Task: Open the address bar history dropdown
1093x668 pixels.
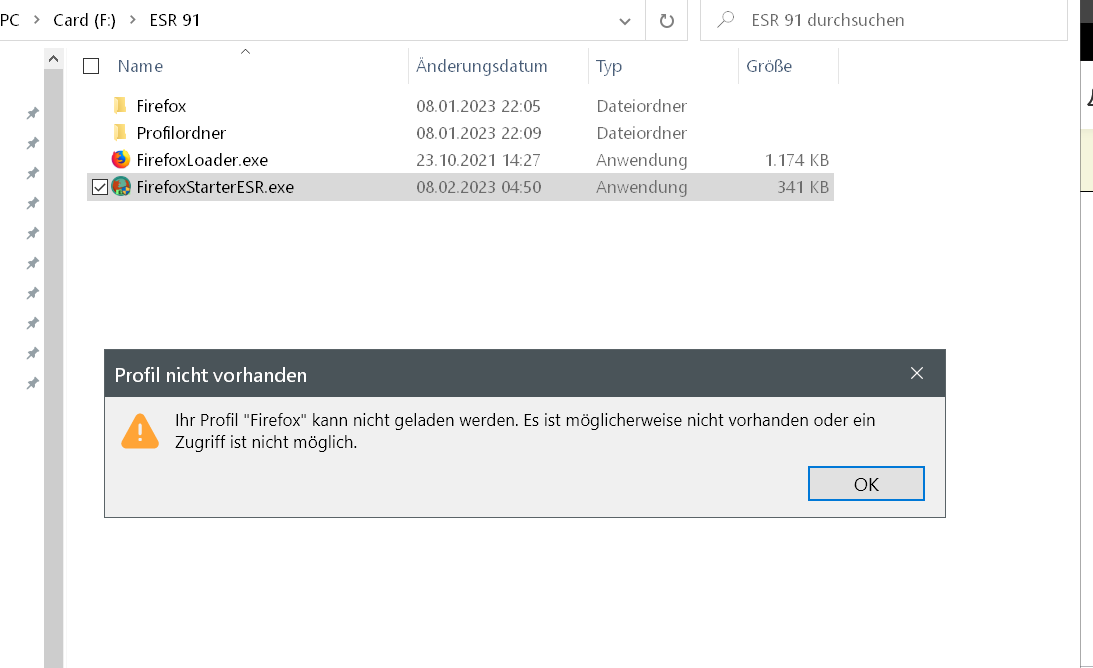Action: point(625,20)
